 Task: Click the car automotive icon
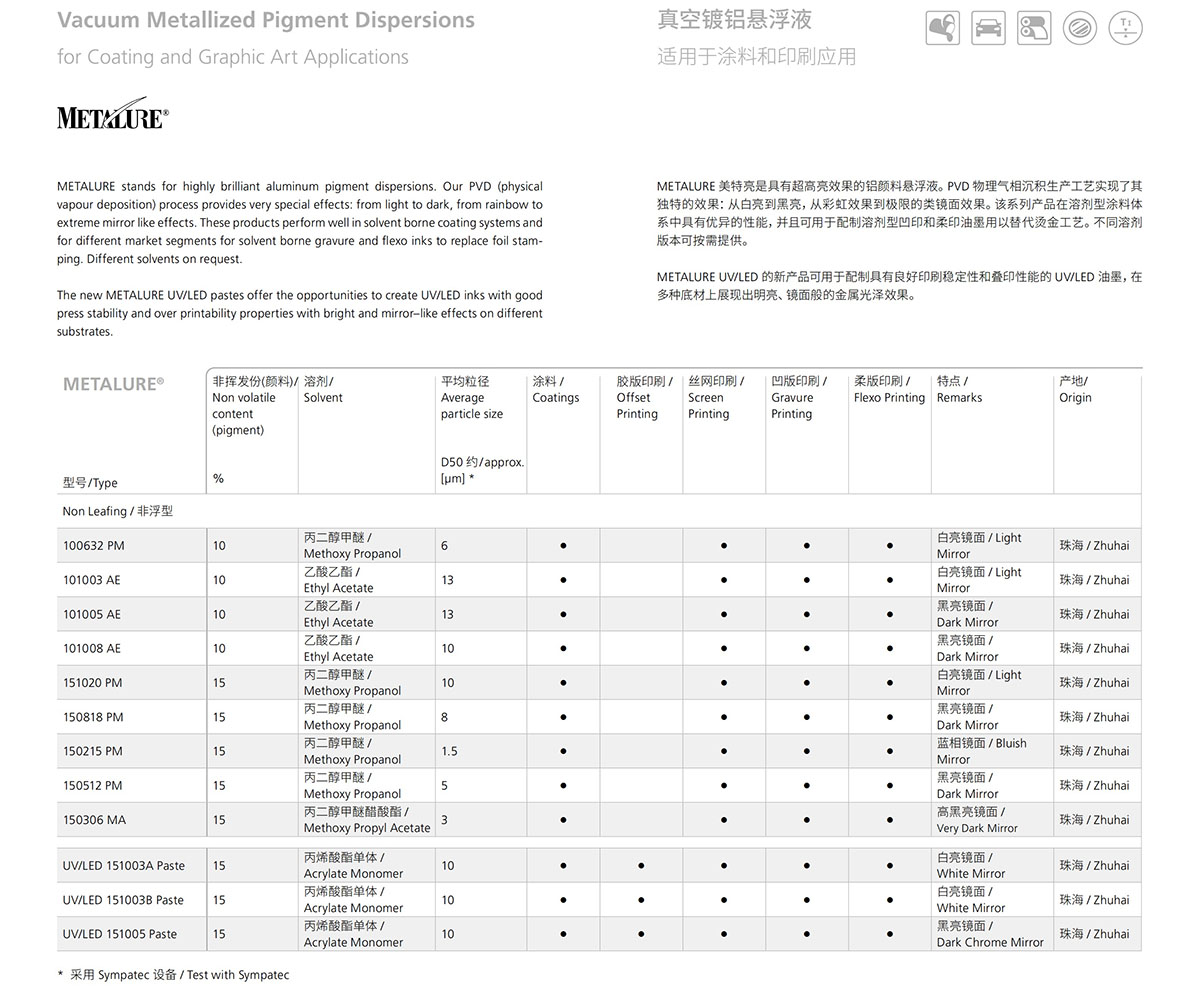click(988, 28)
